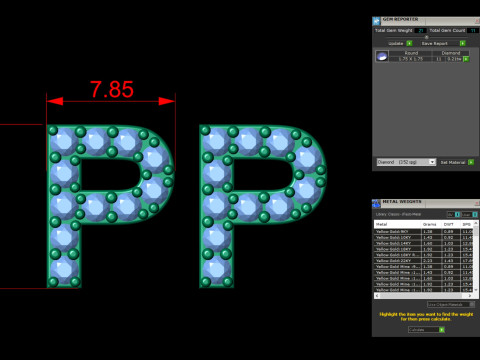The image size is (480, 360).
Task: Click the Grams column header
Action: pyautogui.click(x=431, y=224)
